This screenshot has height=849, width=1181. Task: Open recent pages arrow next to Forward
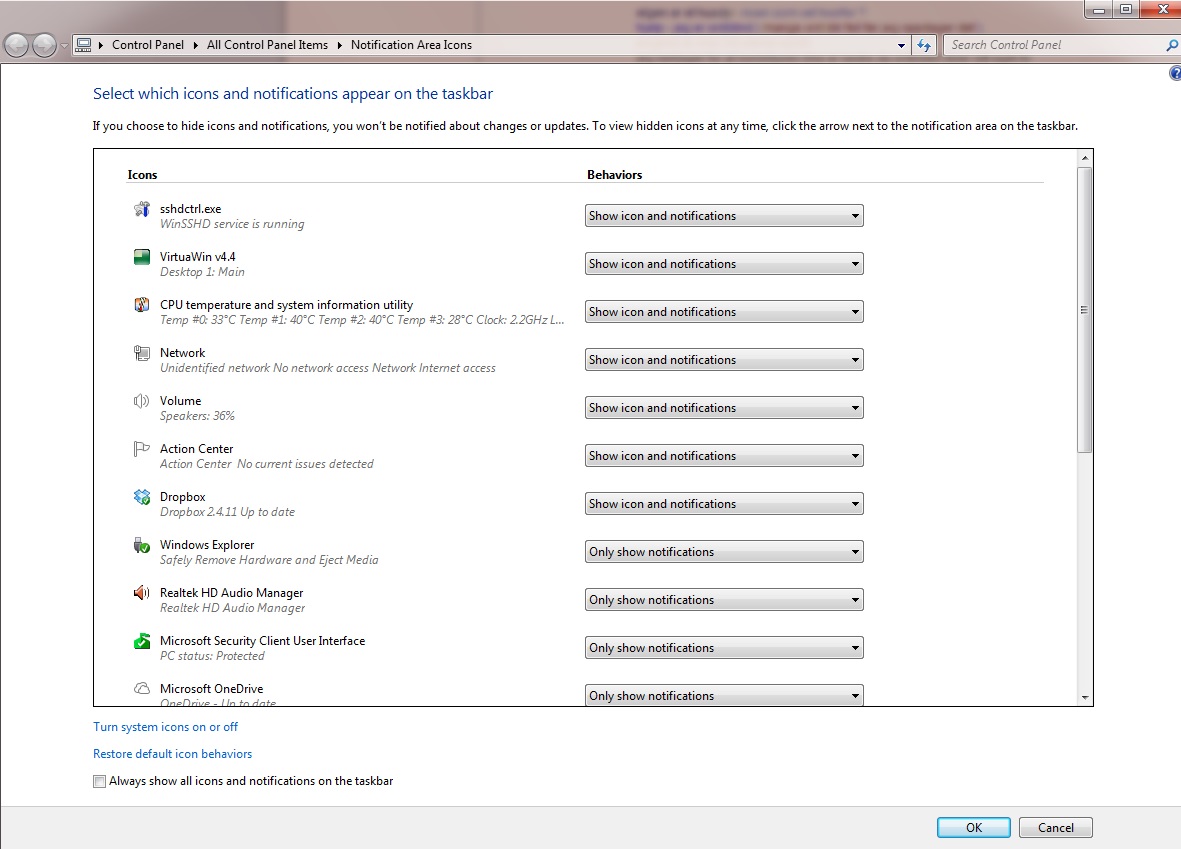pyautogui.click(x=64, y=45)
